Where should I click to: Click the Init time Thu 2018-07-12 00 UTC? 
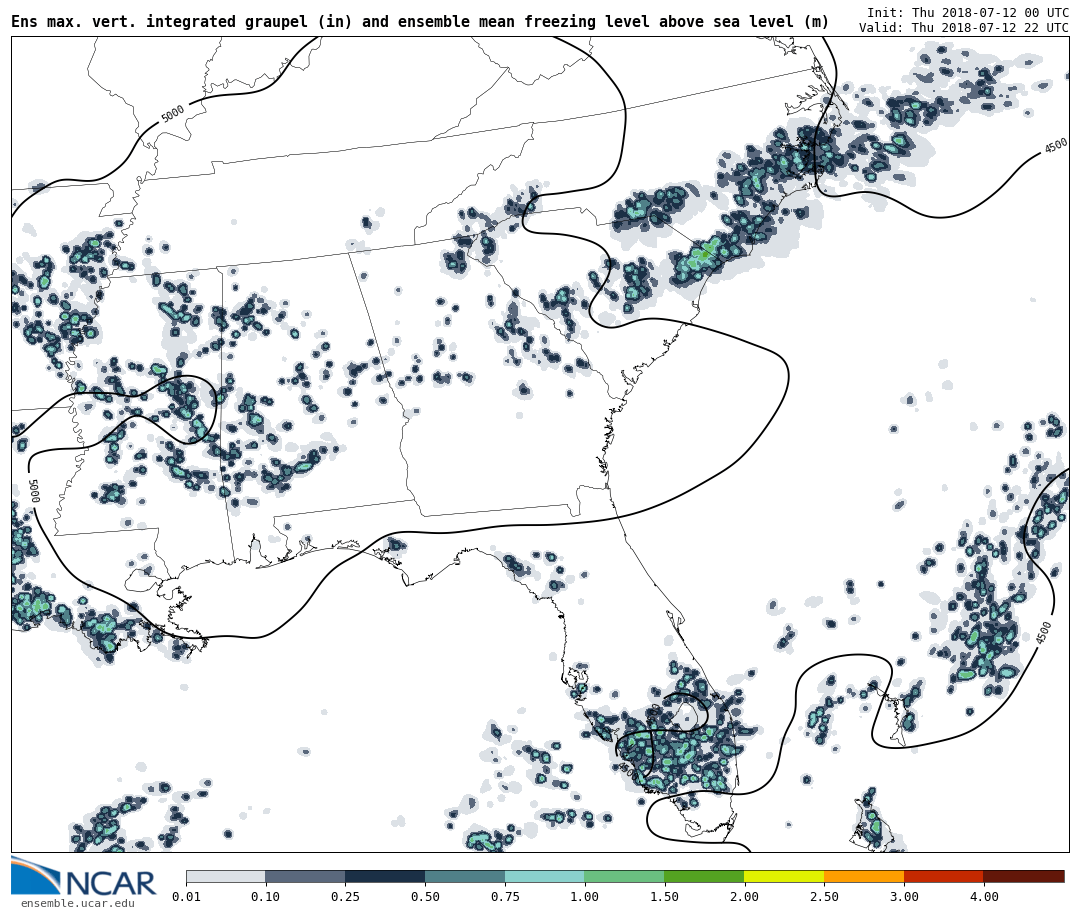[x=967, y=12]
